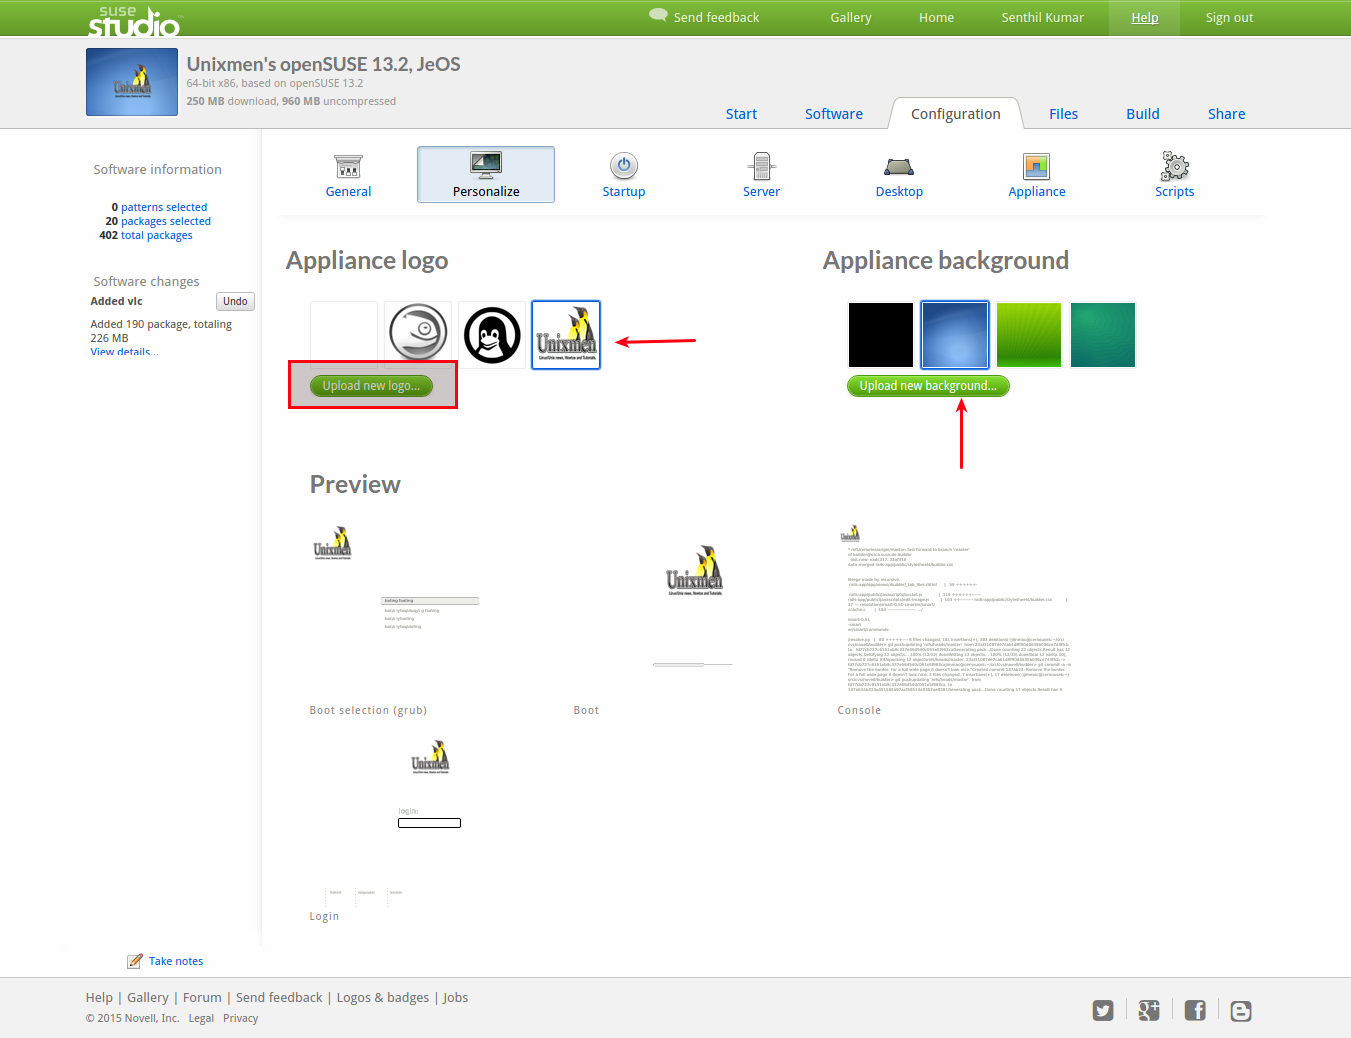Undo the added vlc change
This screenshot has width=1351, height=1038.
click(235, 301)
